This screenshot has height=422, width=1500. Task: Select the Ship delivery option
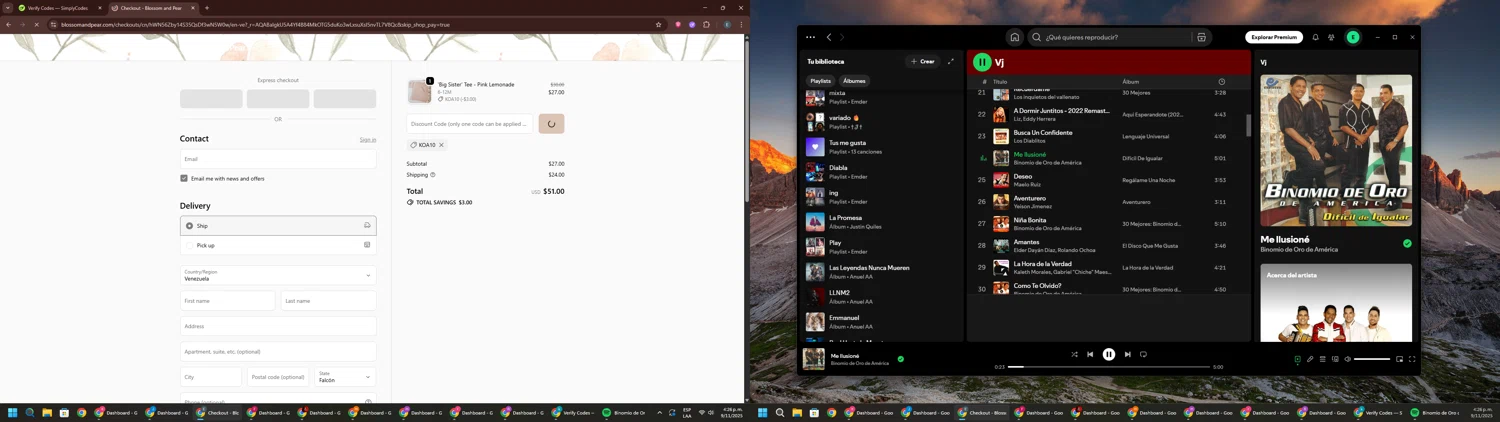[x=190, y=226]
